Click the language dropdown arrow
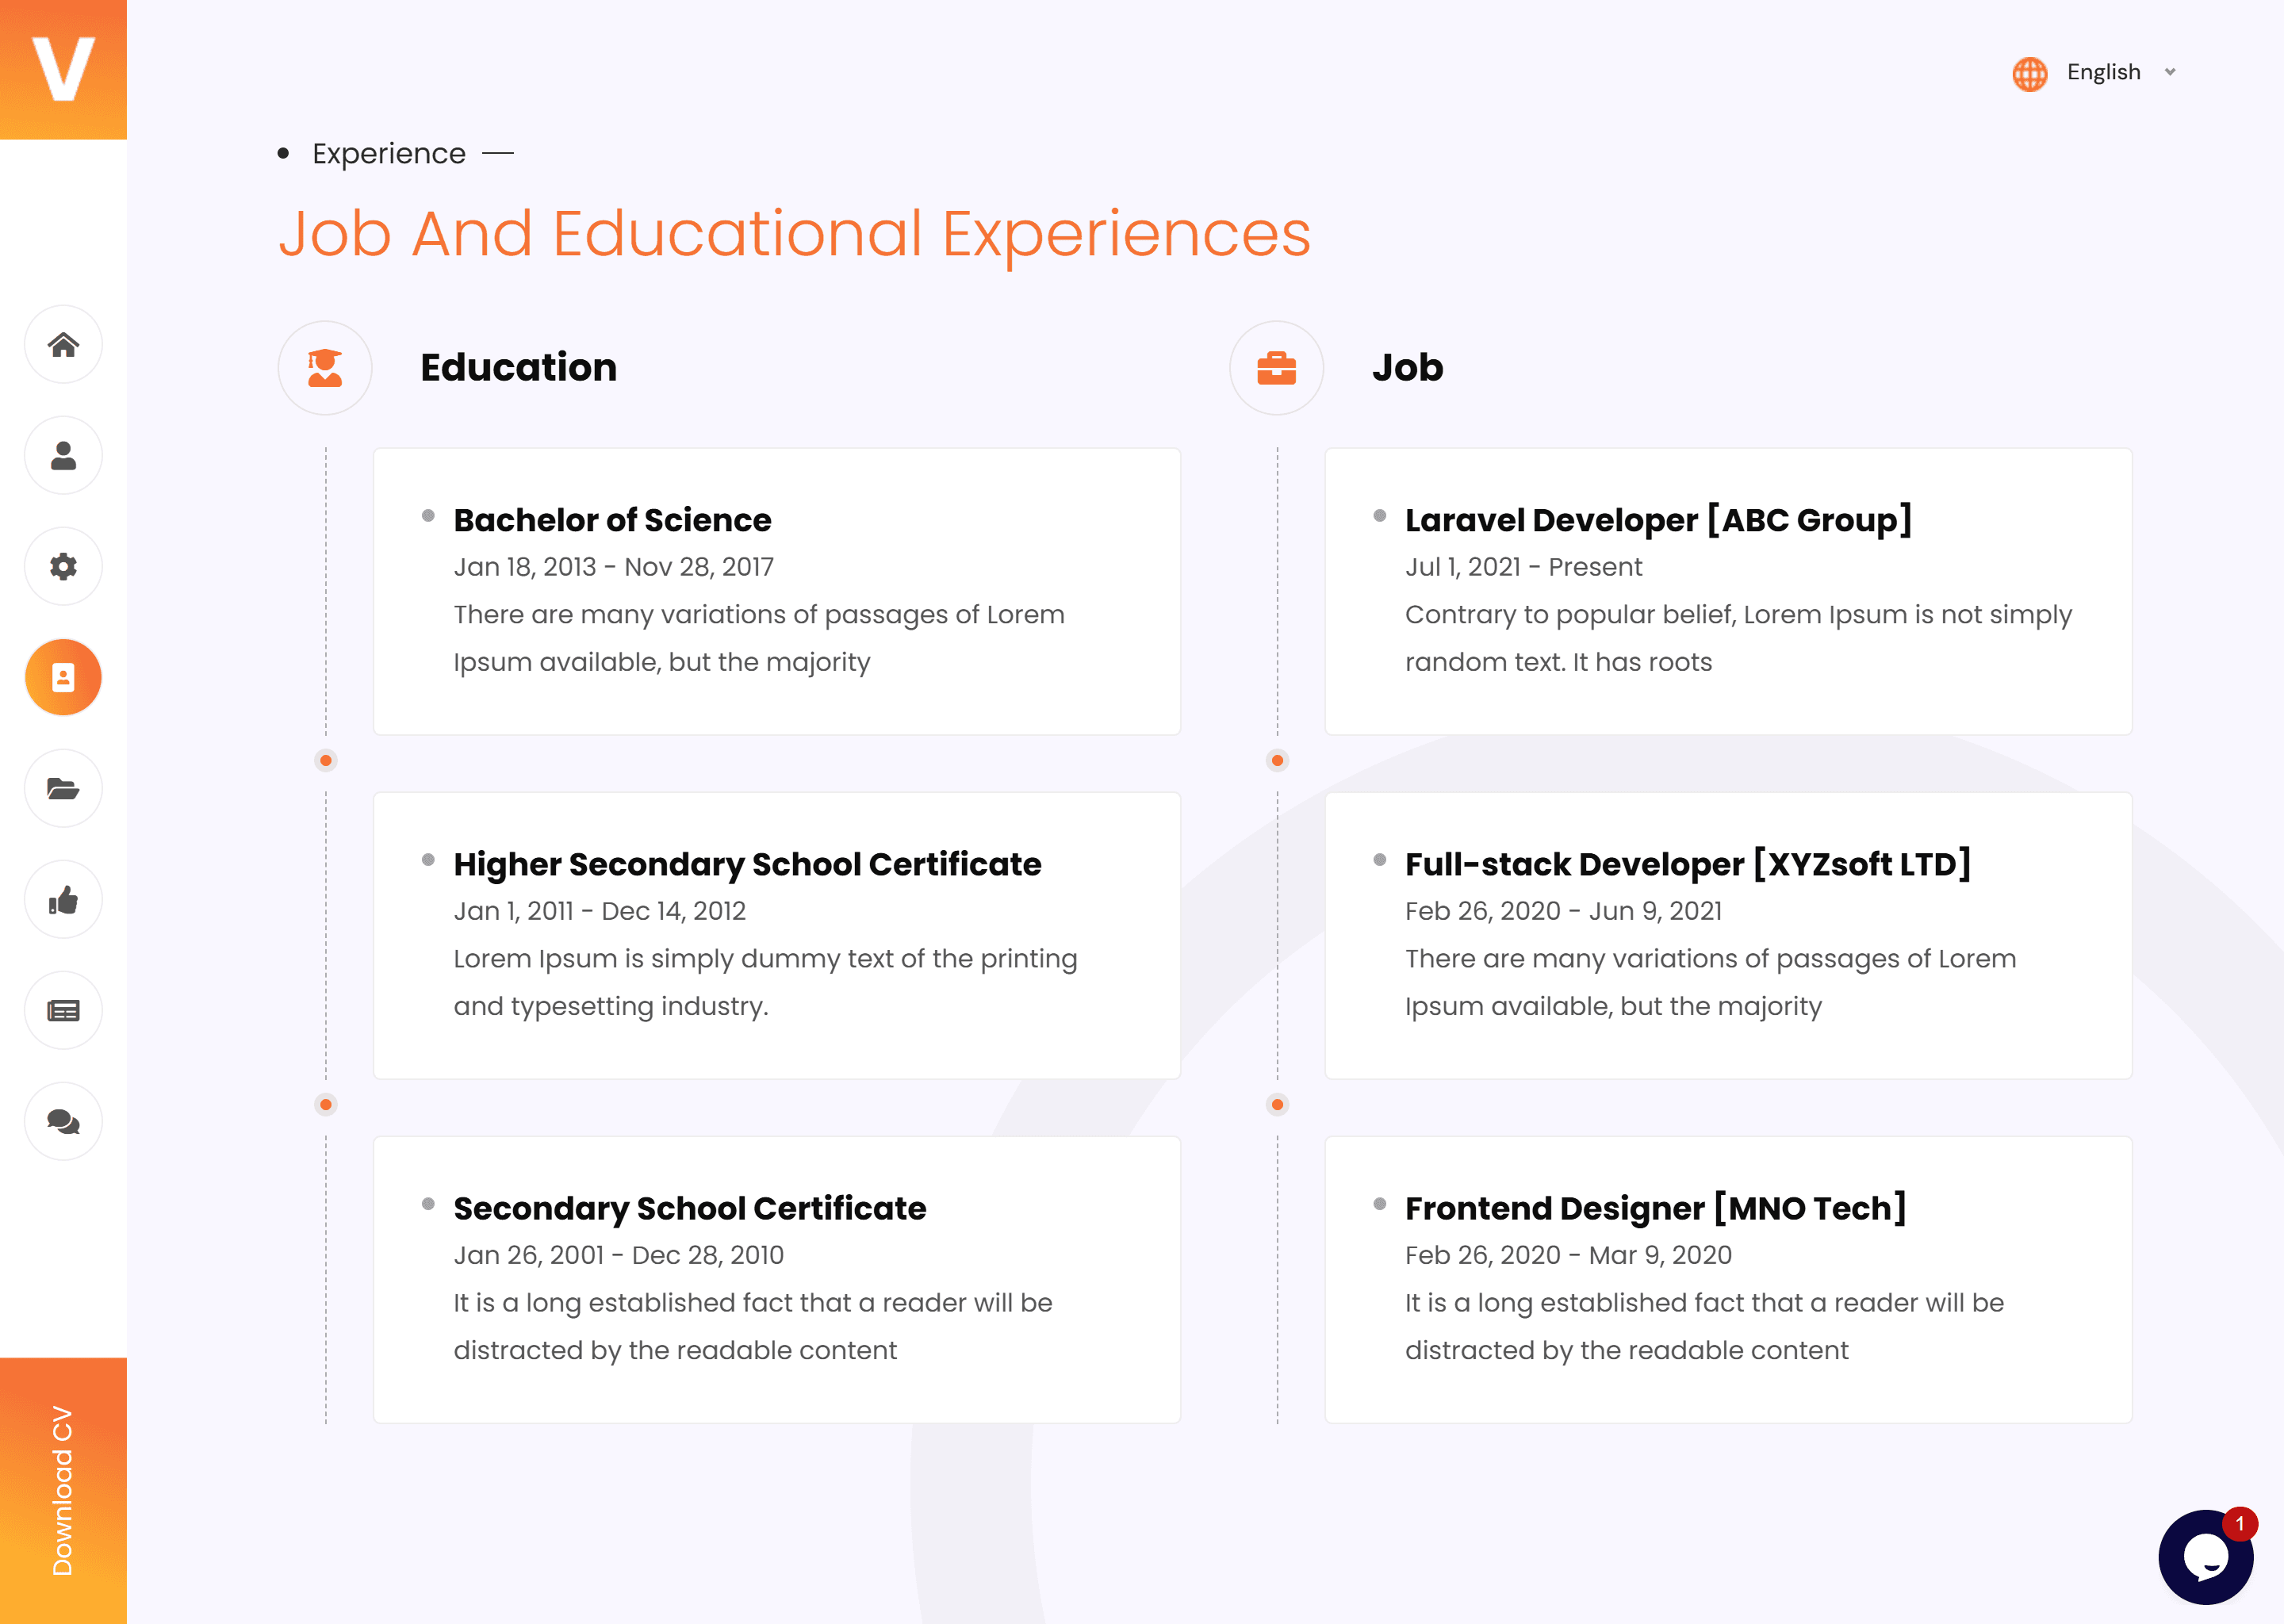 (x=2170, y=72)
